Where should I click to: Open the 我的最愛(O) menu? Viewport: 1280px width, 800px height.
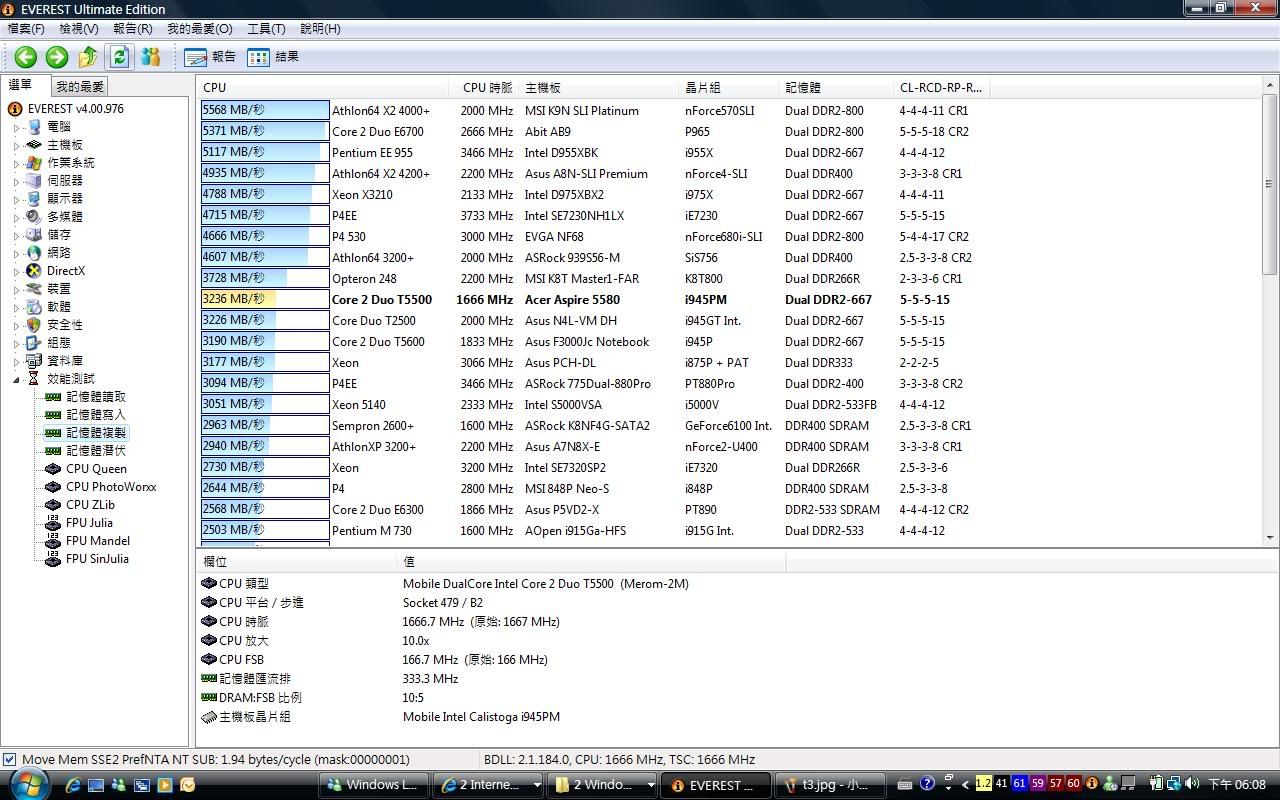tap(200, 29)
